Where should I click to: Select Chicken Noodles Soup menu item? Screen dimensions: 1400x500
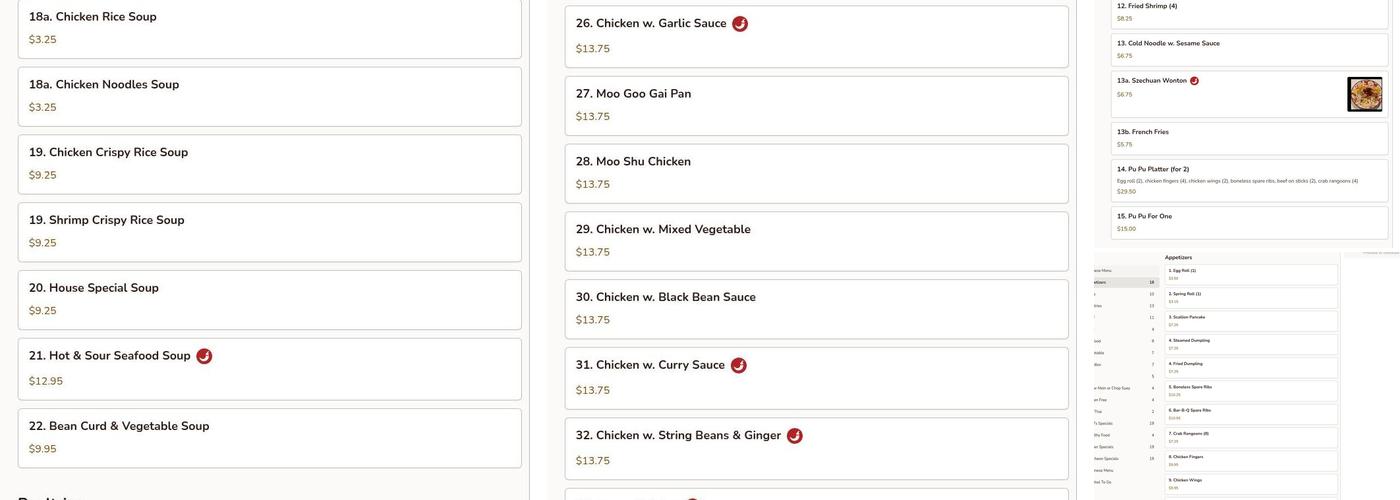click(x=269, y=96)
